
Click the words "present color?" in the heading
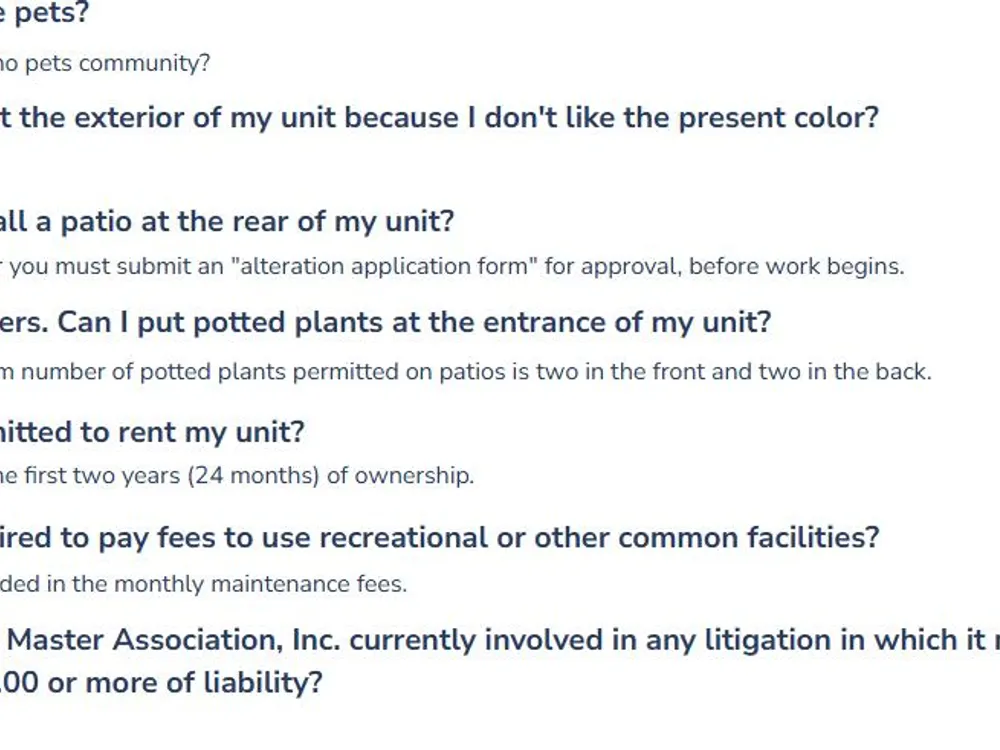click(779, 118)
